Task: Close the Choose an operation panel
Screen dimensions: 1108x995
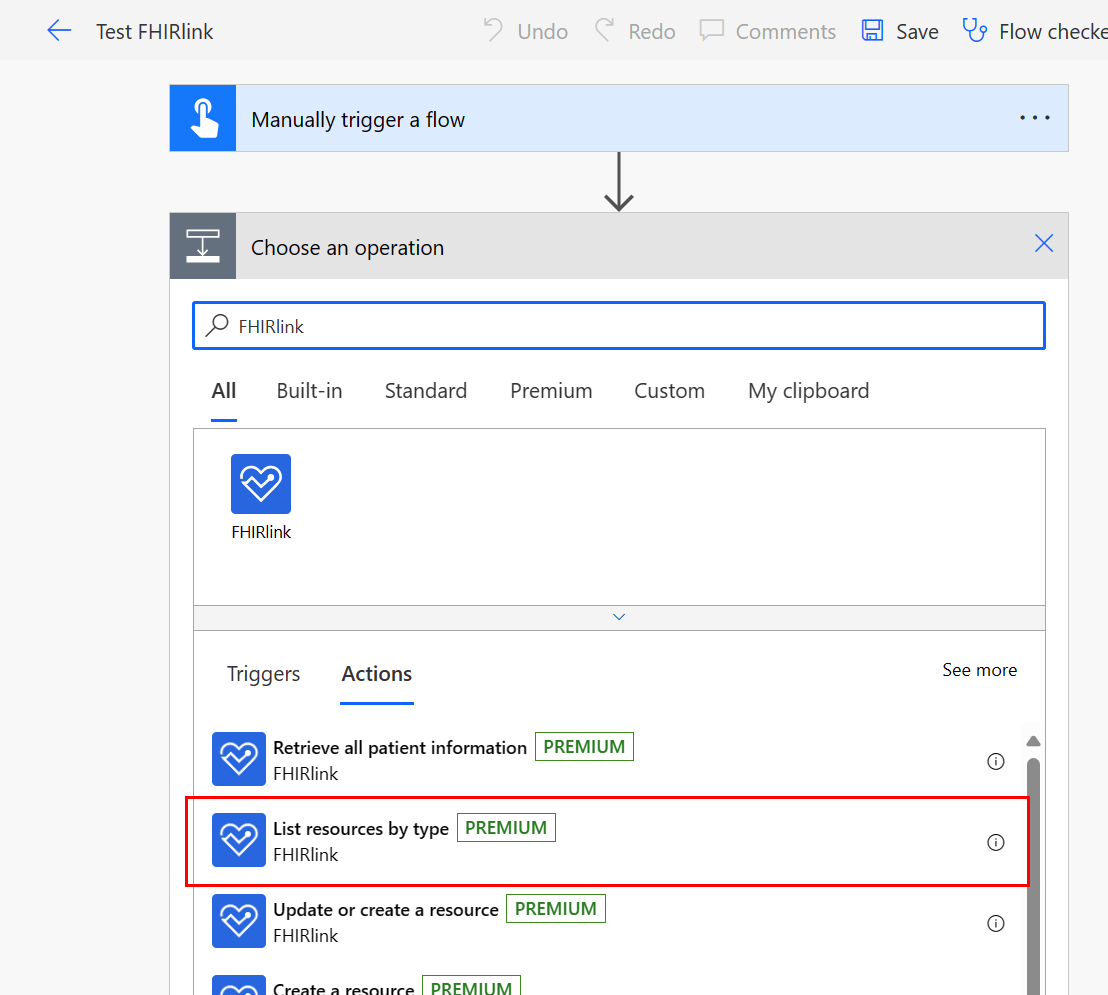Action: pos(1044,243)
